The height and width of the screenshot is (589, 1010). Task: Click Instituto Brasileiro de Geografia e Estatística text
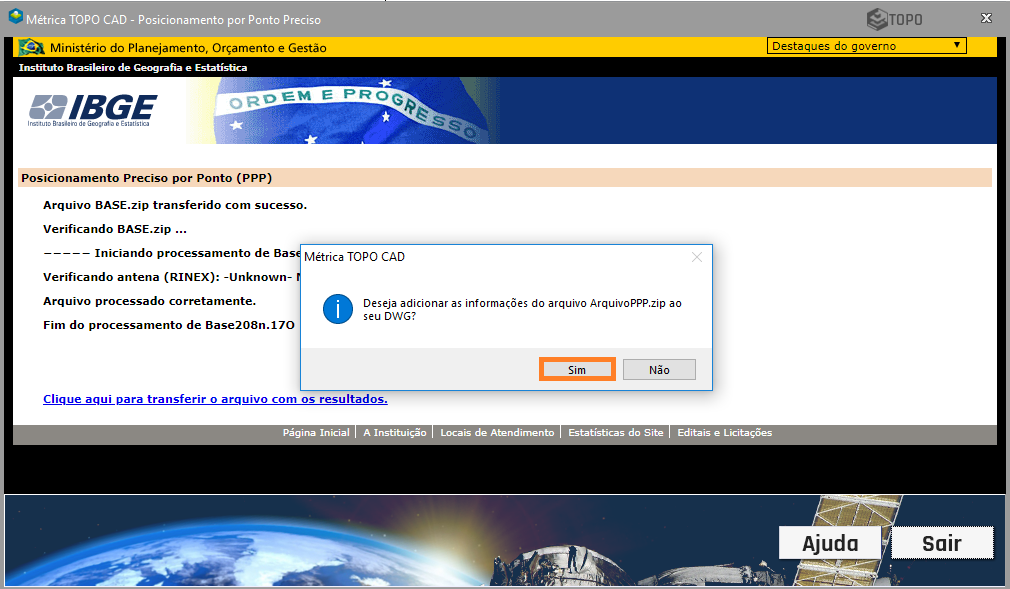coord(133,68)
